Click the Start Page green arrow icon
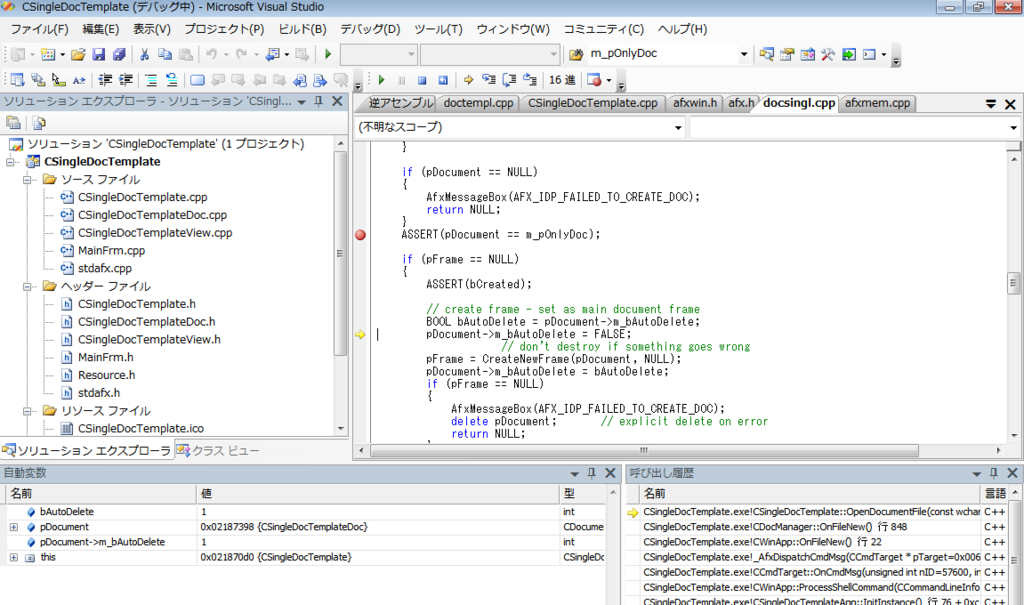Screen dimensions: 1024x605 pyautogui.click(x=848, y=54)
